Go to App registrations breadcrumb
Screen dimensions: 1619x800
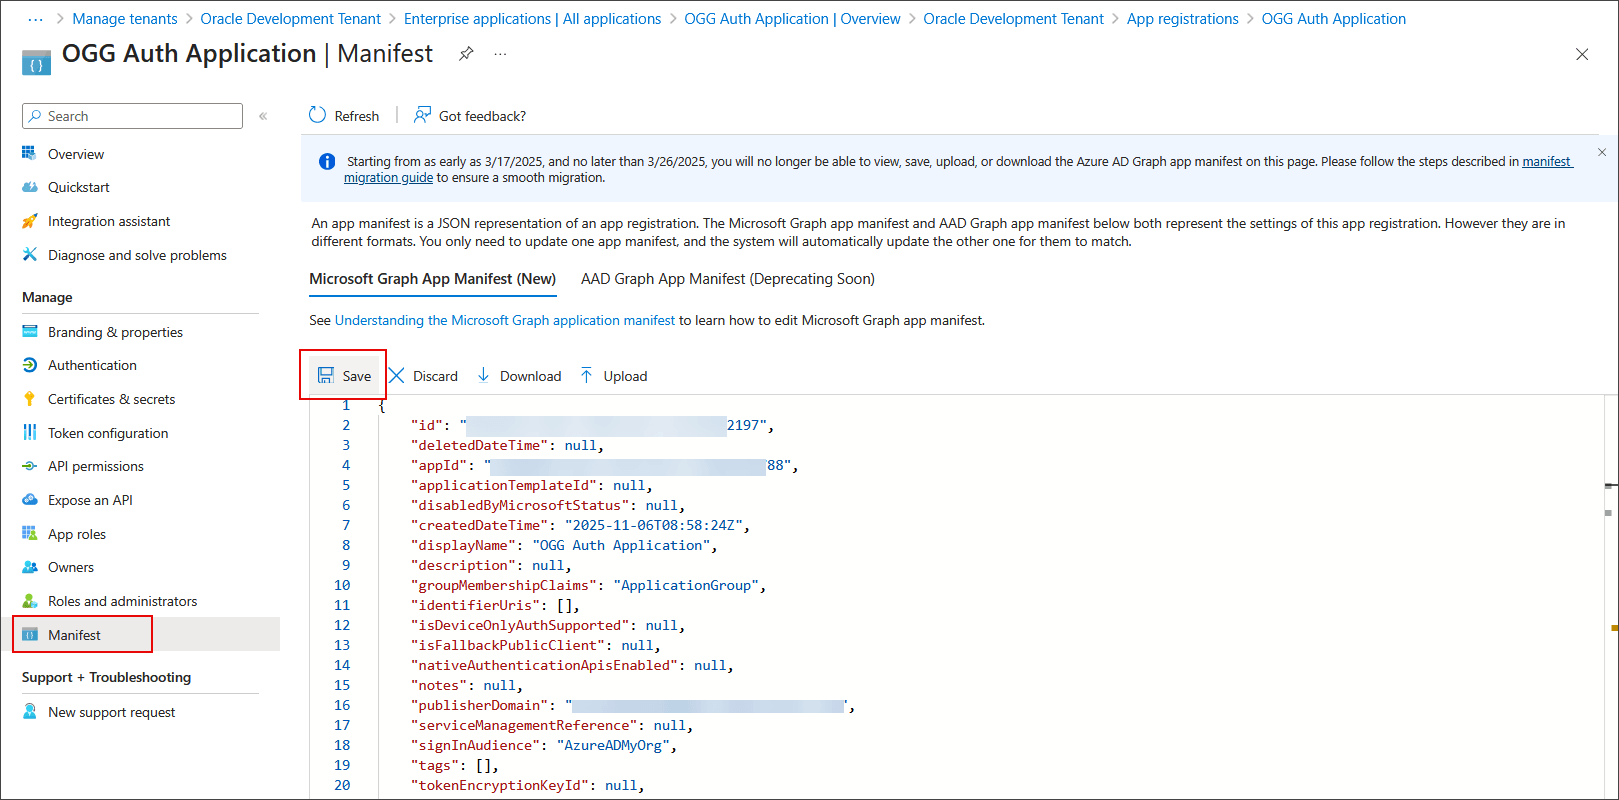pos(1182,19)
